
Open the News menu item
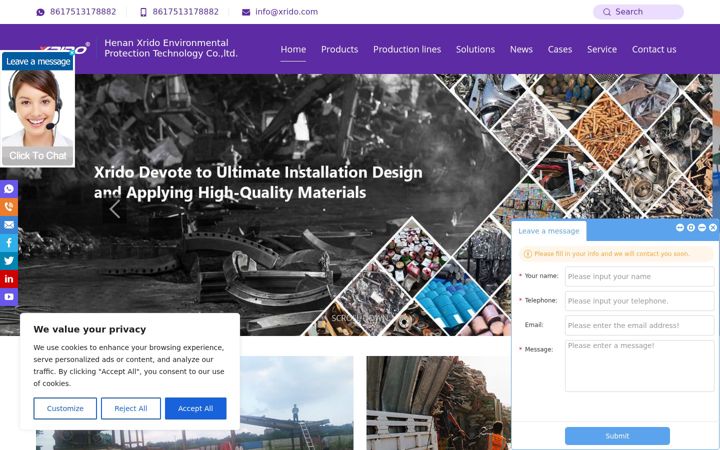click(x=521, y=49)
